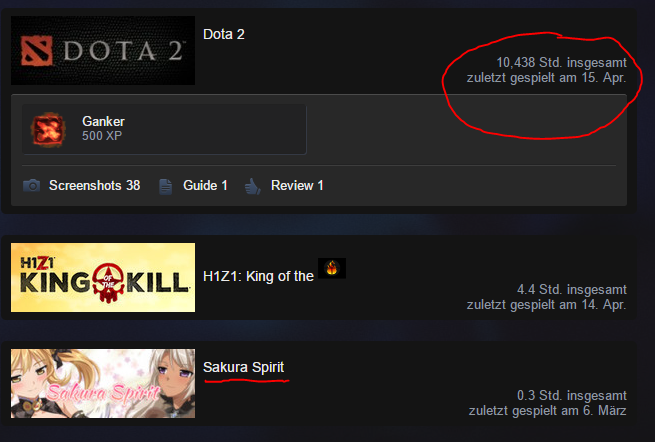Open the Review 1 link
655x442 pixels.
(x=297, y=185)
